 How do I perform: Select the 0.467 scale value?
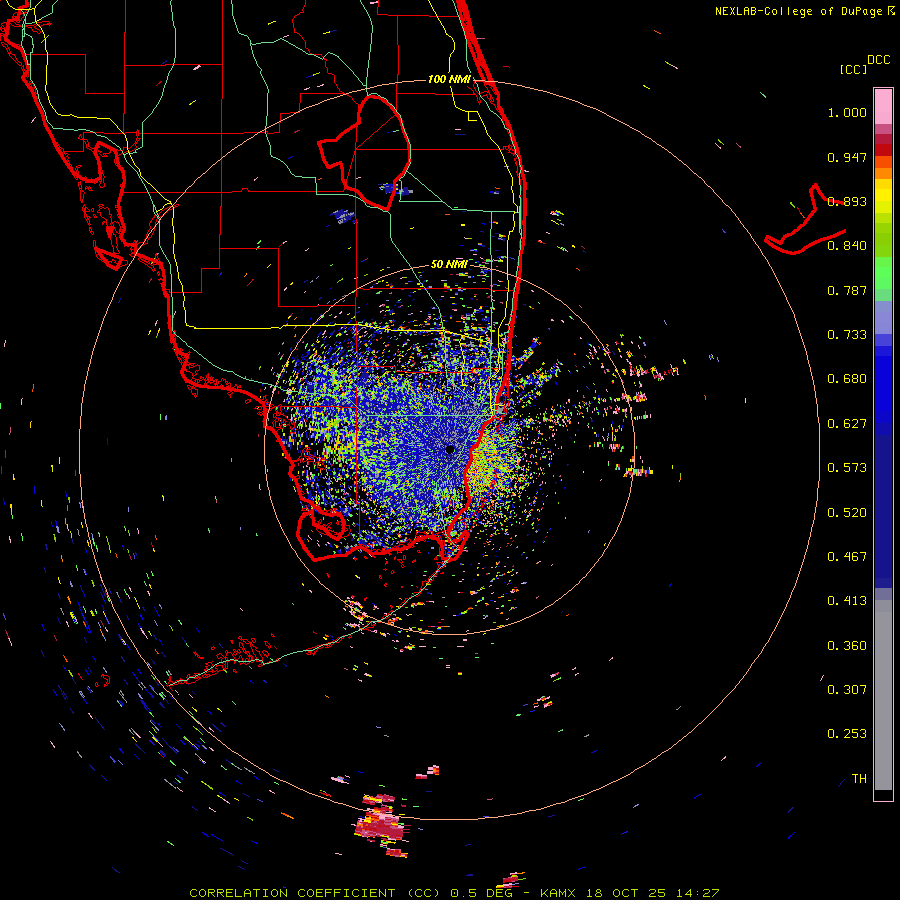click(x=847, y=557)
